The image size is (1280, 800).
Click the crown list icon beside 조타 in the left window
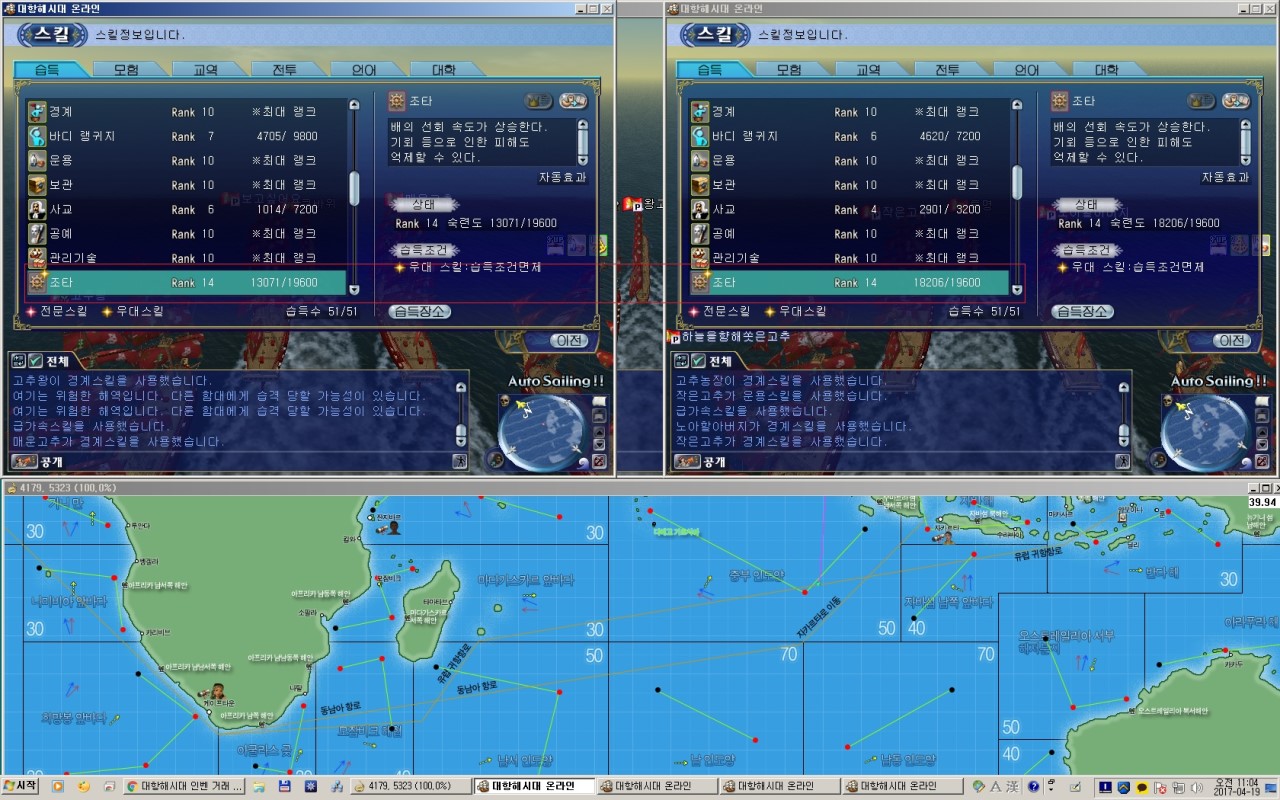(538, 101)
